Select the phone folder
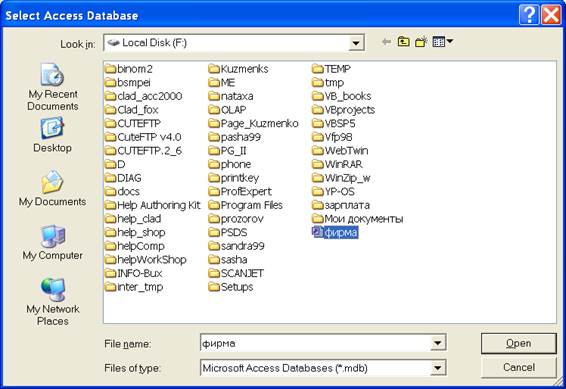Image resolution: width=566 pixels, height=389 pixels. click(230, 164)
